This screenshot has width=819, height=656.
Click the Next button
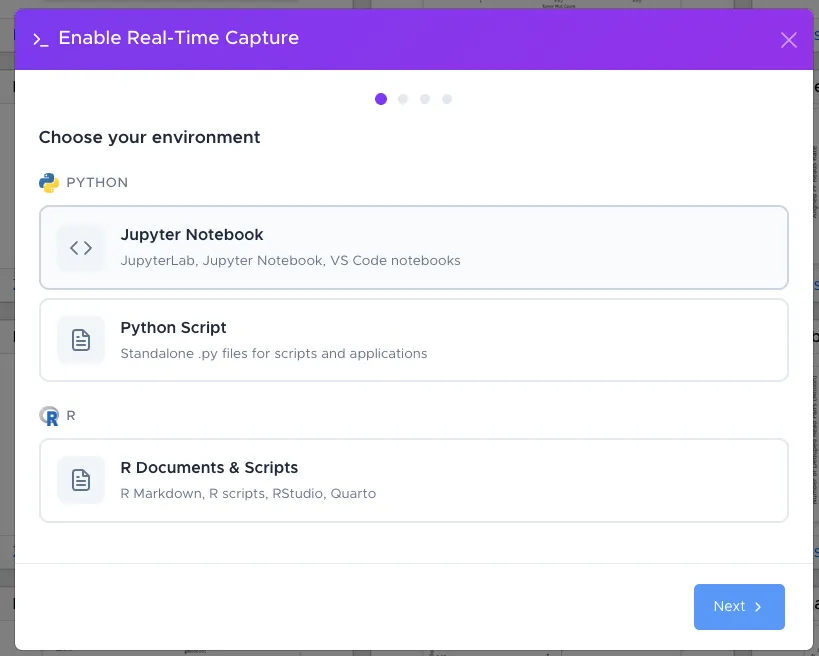739,606
